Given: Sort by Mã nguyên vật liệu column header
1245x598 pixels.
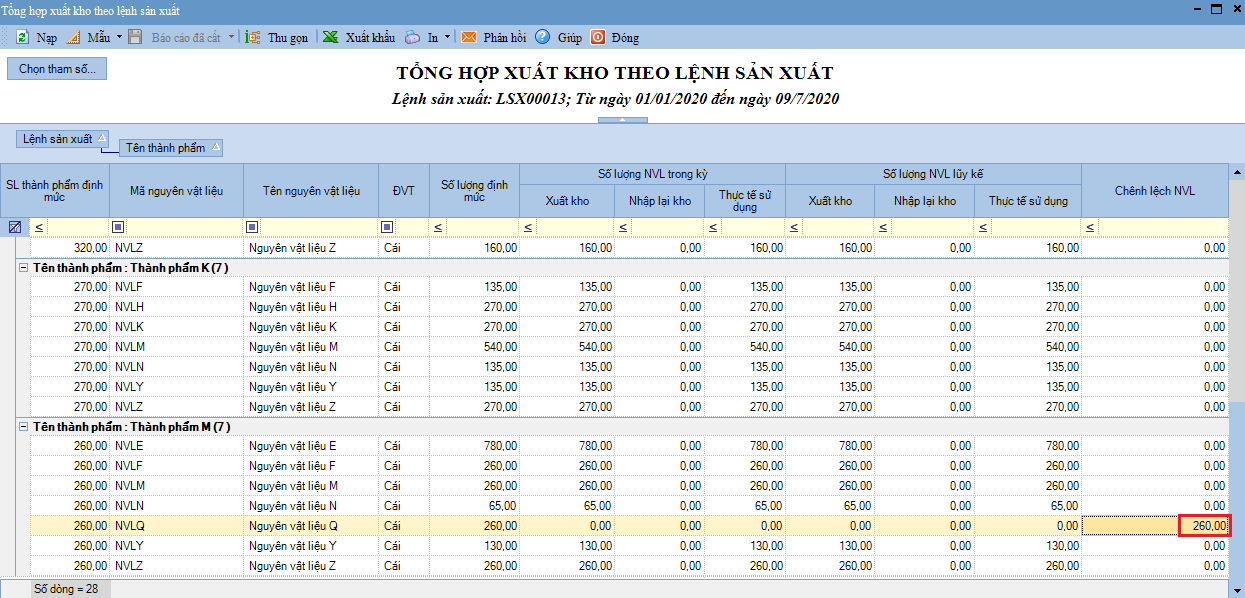Looking at the screenshot, I should (176, 190).
